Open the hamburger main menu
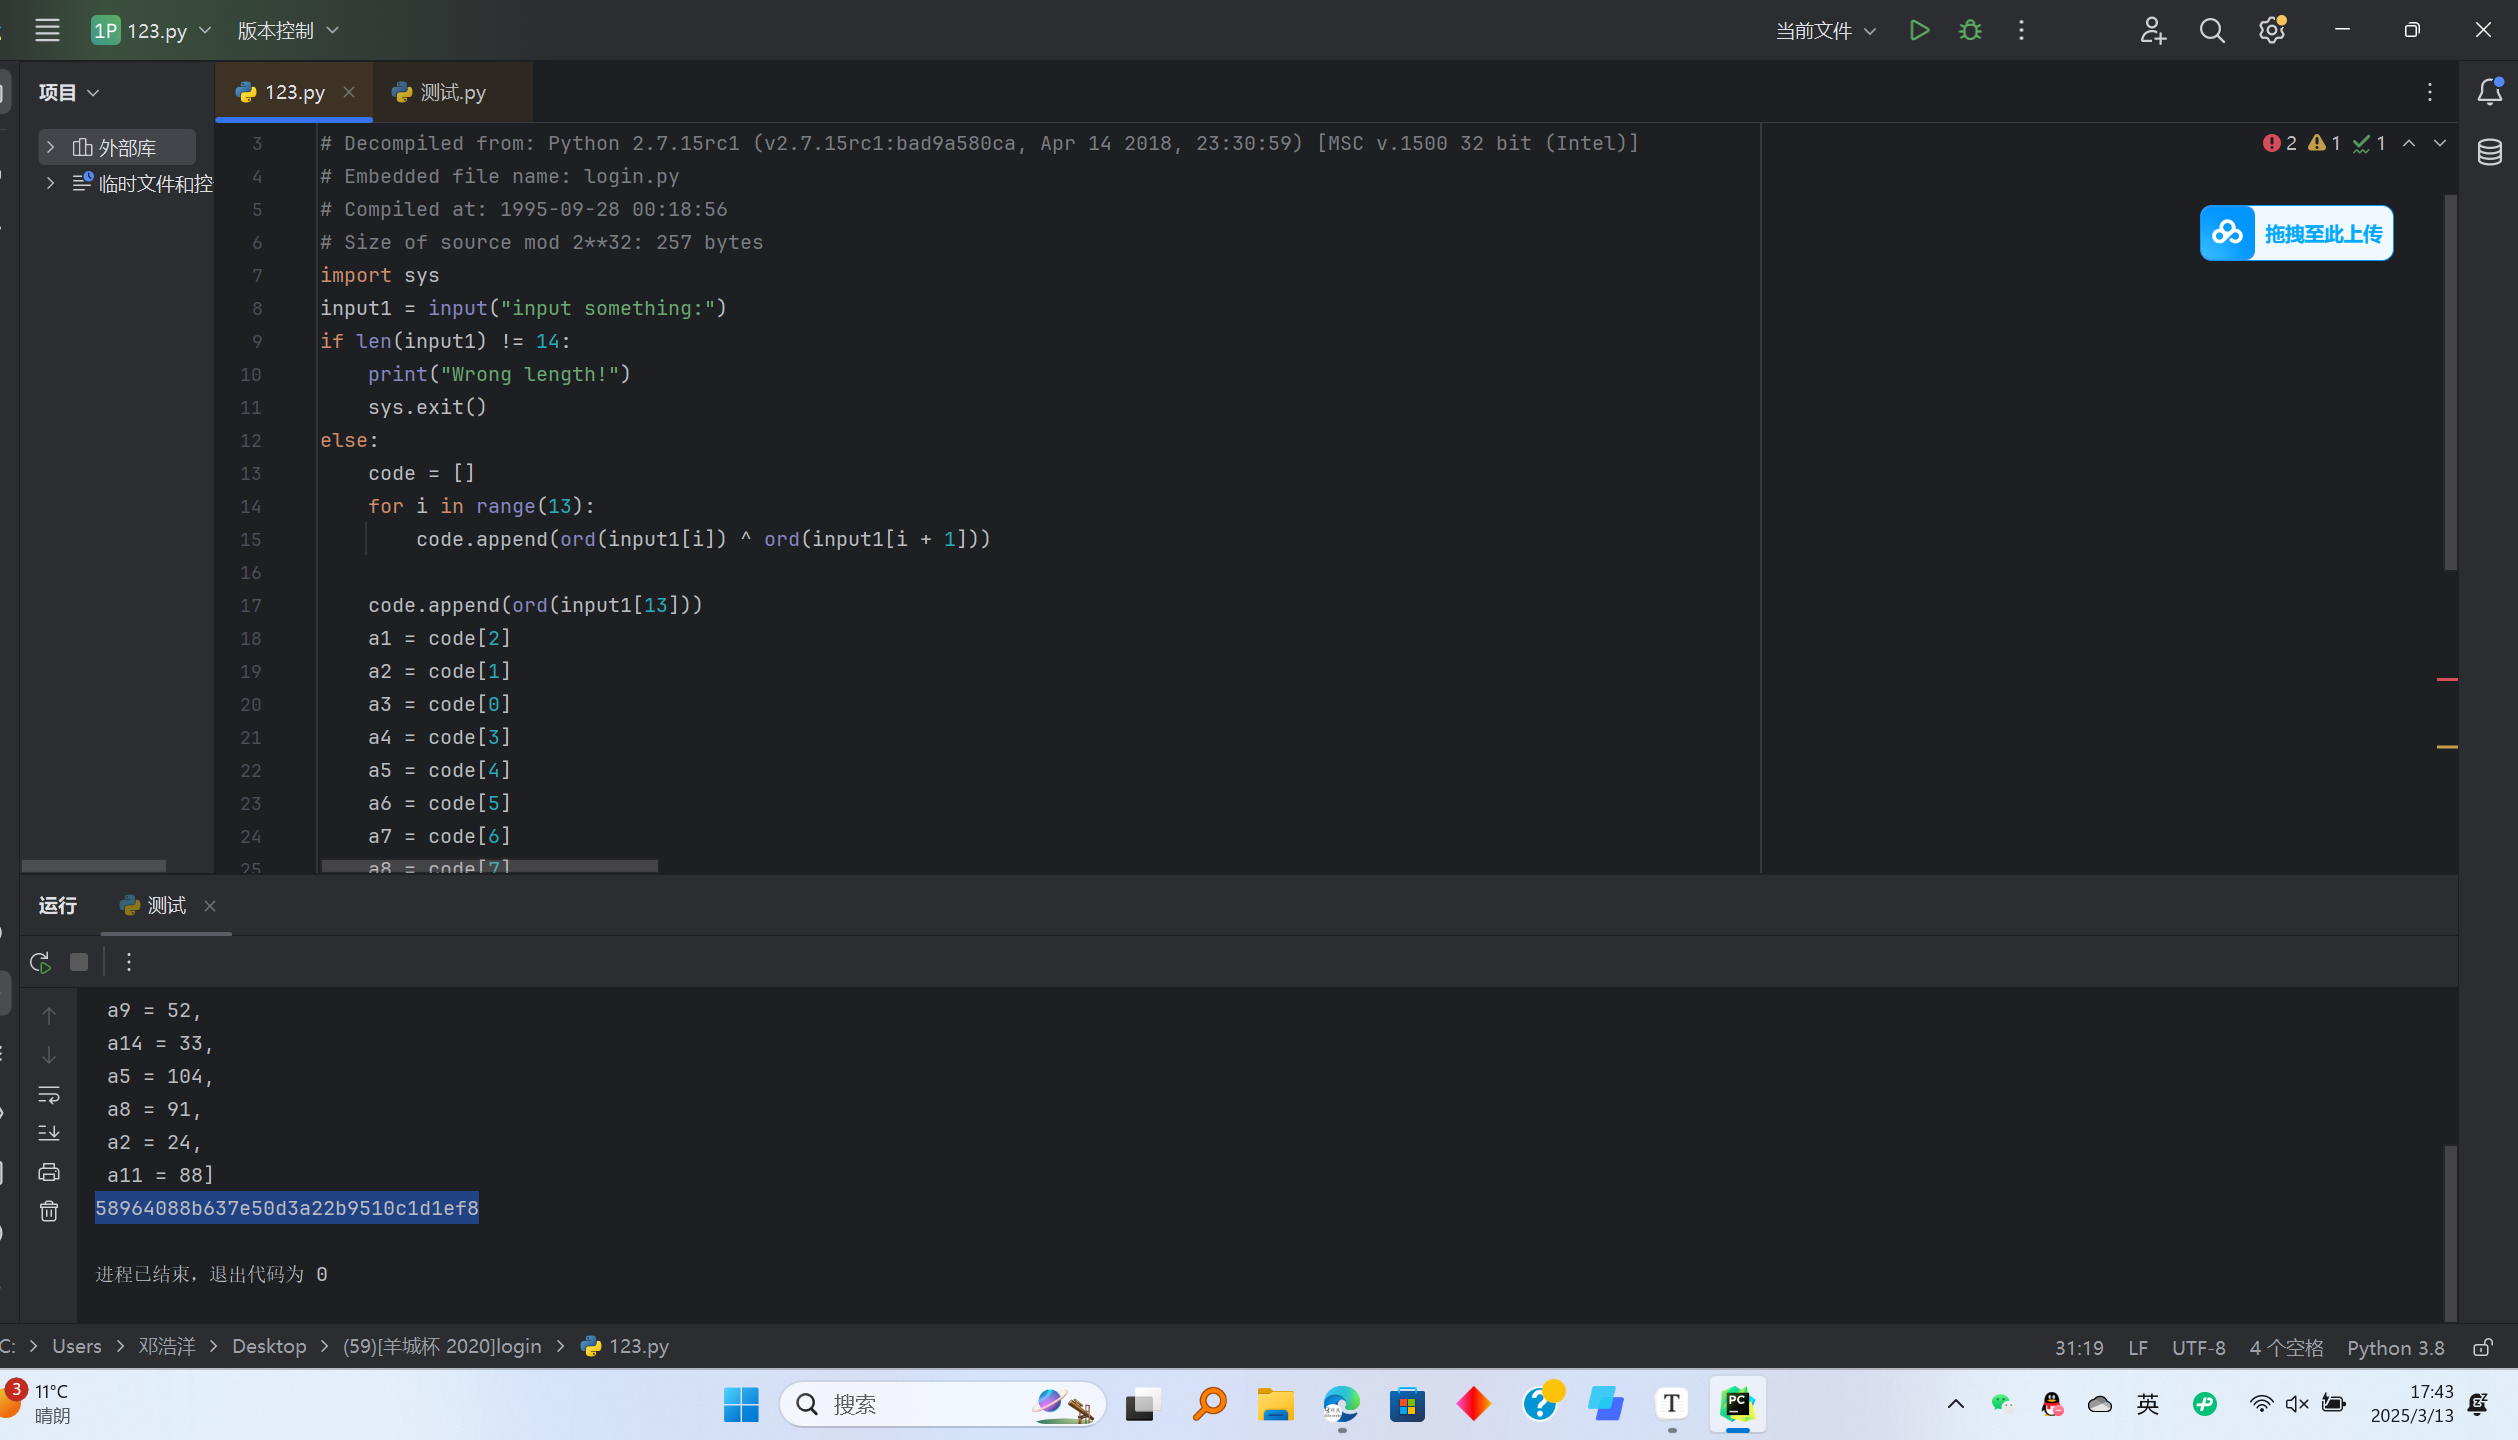 point(47,30)
